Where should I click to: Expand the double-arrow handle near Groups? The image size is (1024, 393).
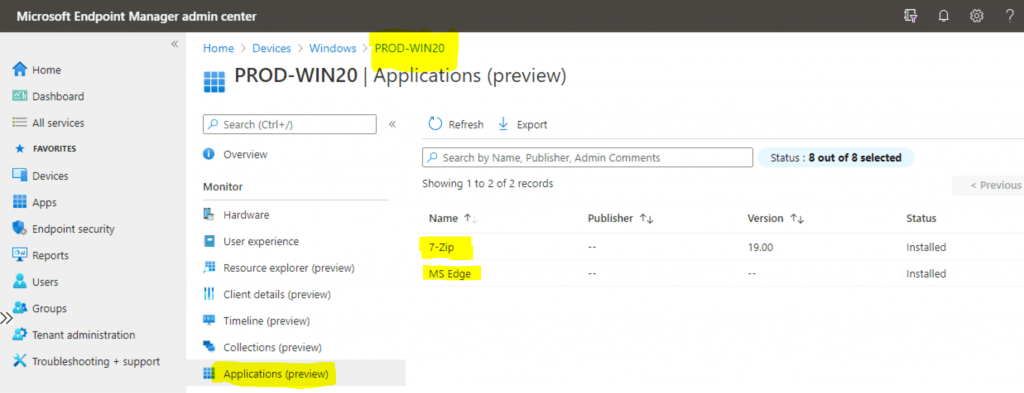(x=6, y=319)
